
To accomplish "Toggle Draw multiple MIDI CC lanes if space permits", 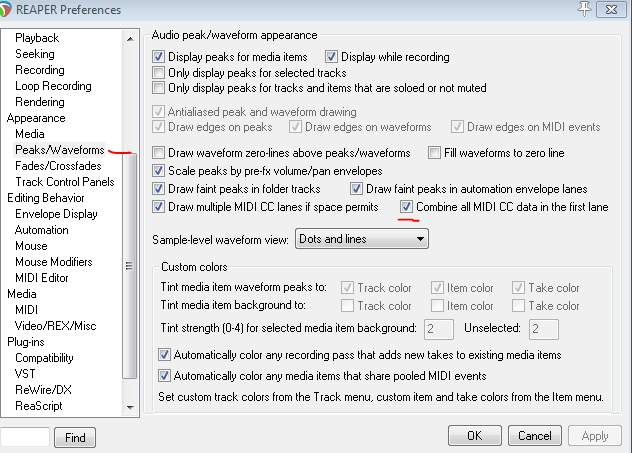I will tap(158, 207).
